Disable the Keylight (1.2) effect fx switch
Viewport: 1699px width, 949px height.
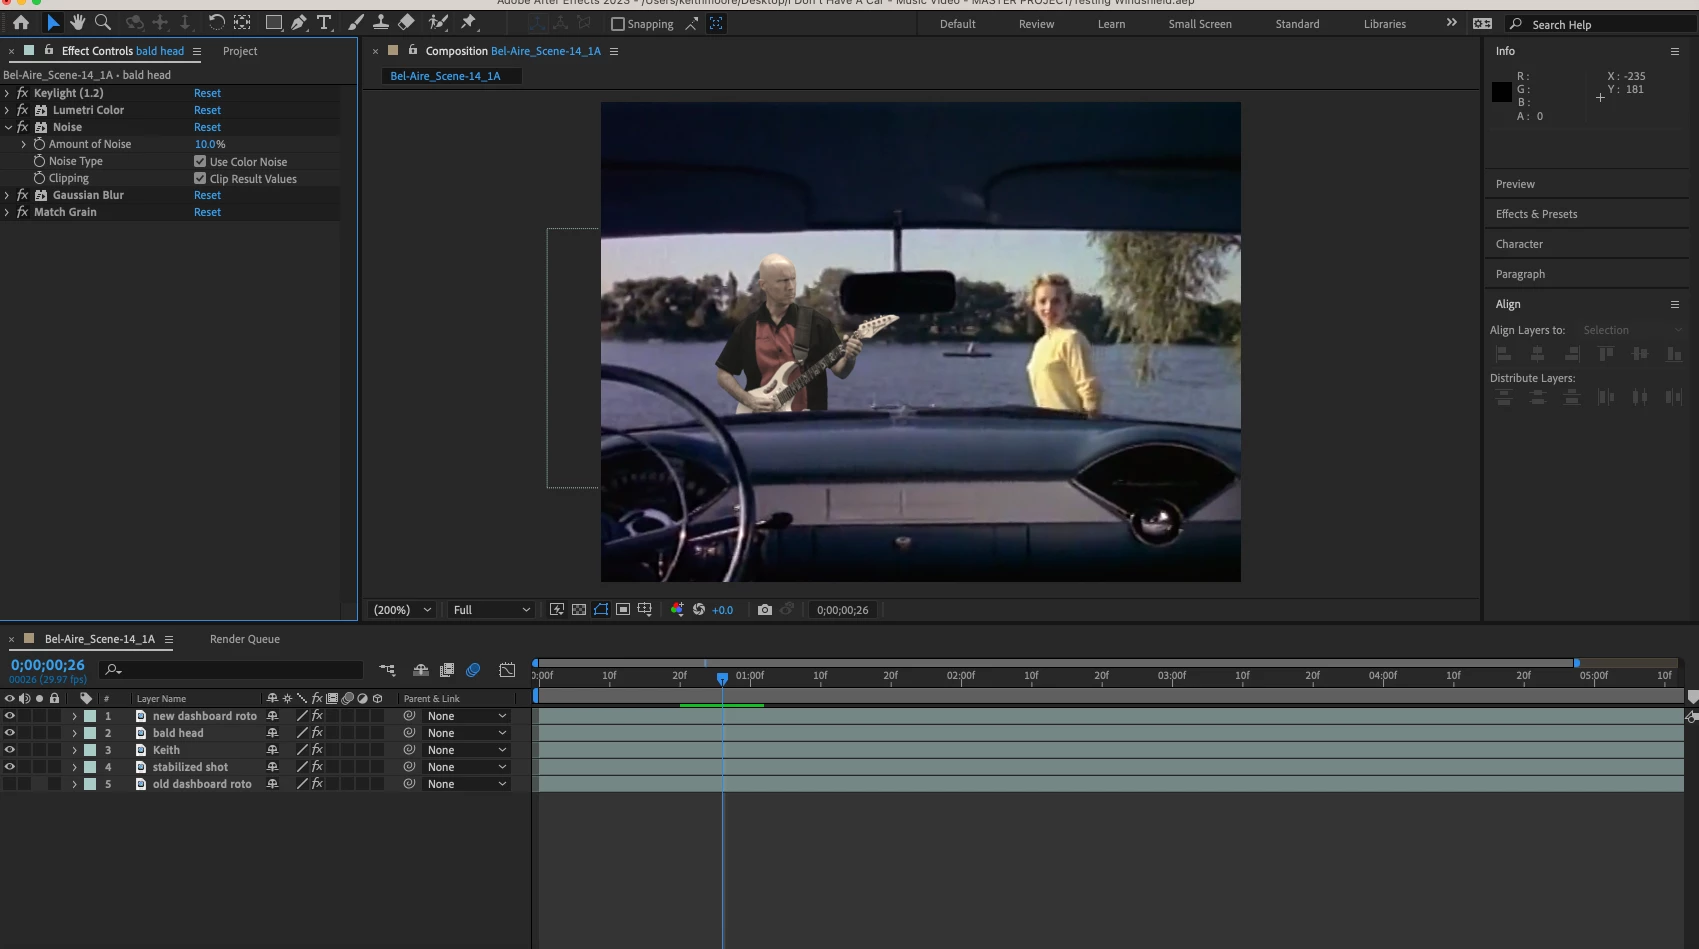pos(23,93)
